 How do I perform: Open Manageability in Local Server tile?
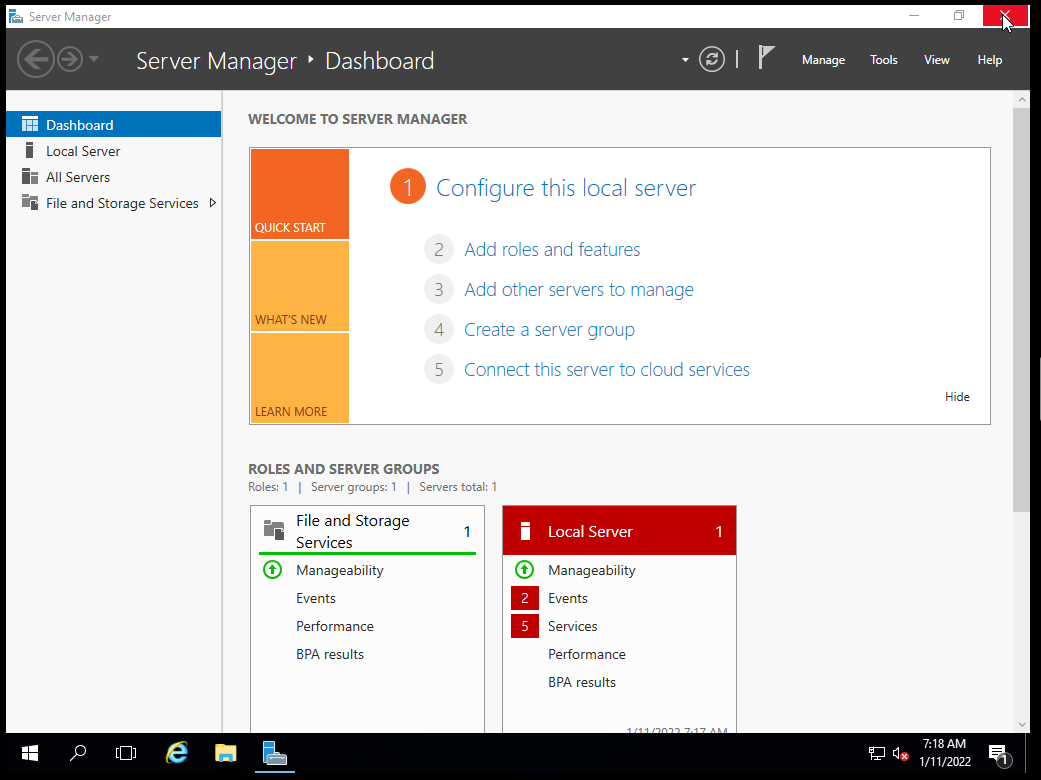pos(592,570)
